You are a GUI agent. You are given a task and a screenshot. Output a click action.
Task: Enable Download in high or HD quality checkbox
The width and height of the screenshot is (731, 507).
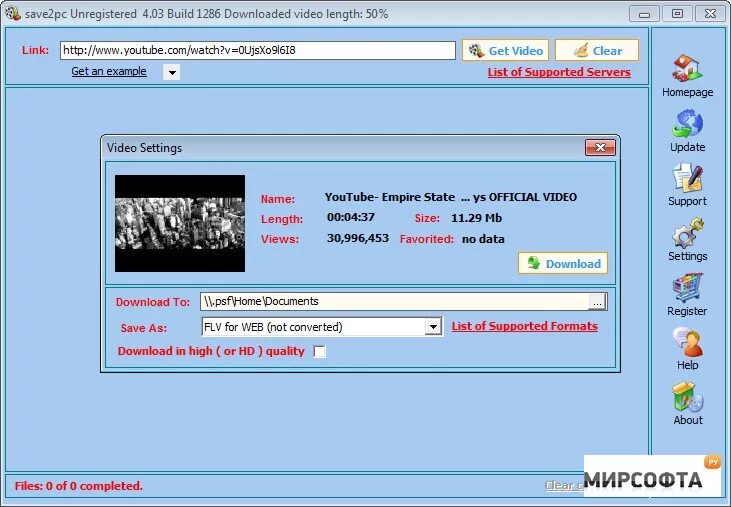[320, 352]
